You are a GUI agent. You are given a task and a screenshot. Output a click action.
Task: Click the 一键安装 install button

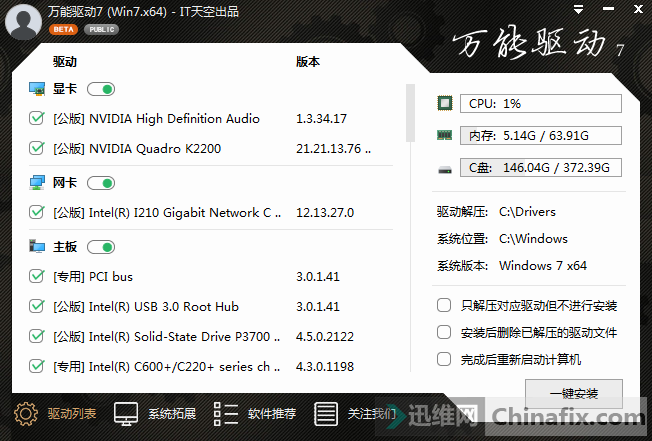coord(574,393)
